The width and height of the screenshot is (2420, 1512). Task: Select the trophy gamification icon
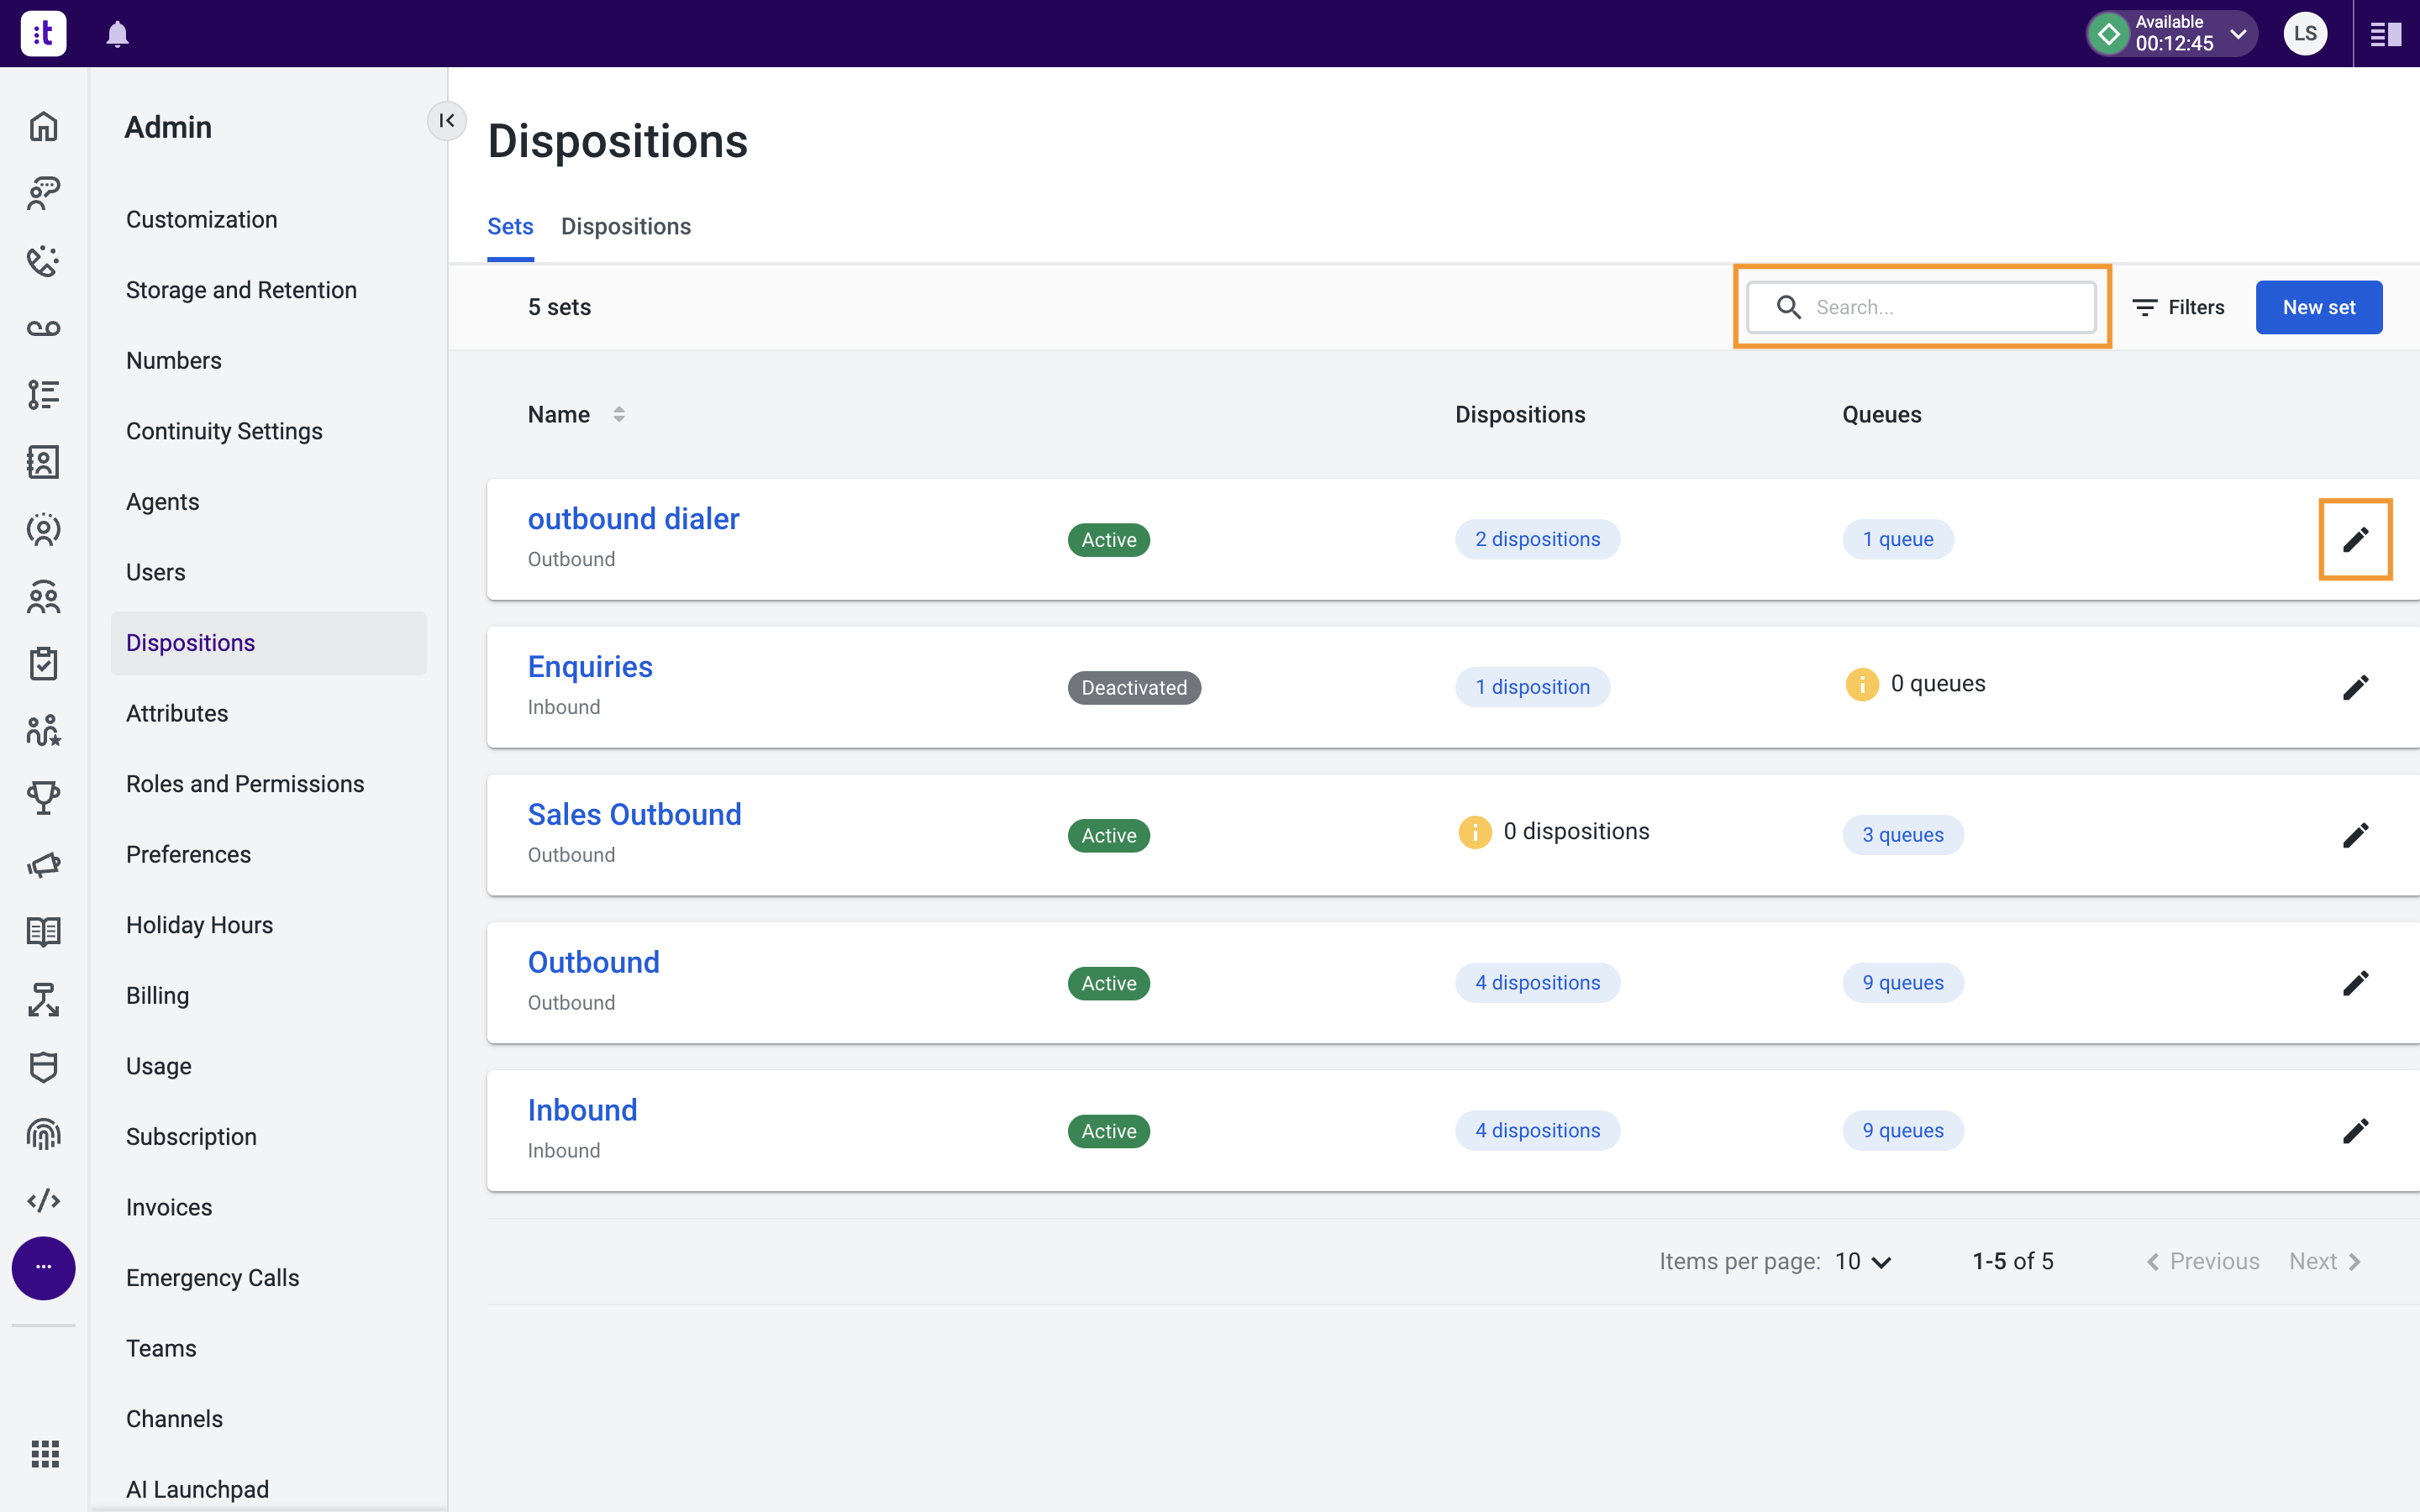43,797
